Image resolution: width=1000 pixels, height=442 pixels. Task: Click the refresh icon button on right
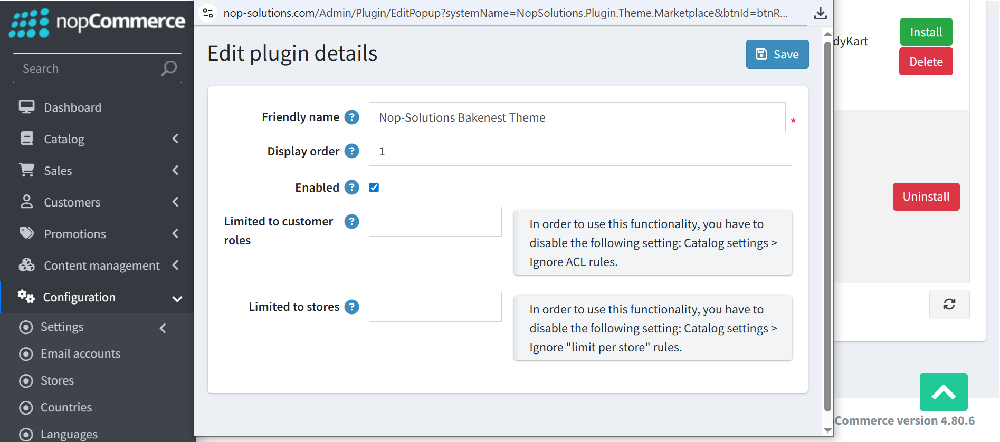tap(949, 305)
